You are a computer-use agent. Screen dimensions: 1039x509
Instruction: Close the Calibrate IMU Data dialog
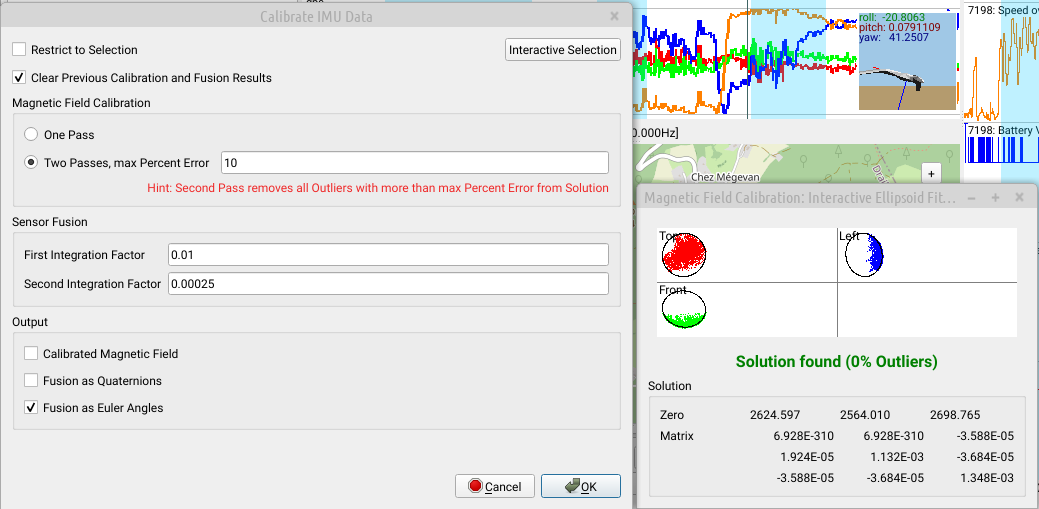point(614,16)
